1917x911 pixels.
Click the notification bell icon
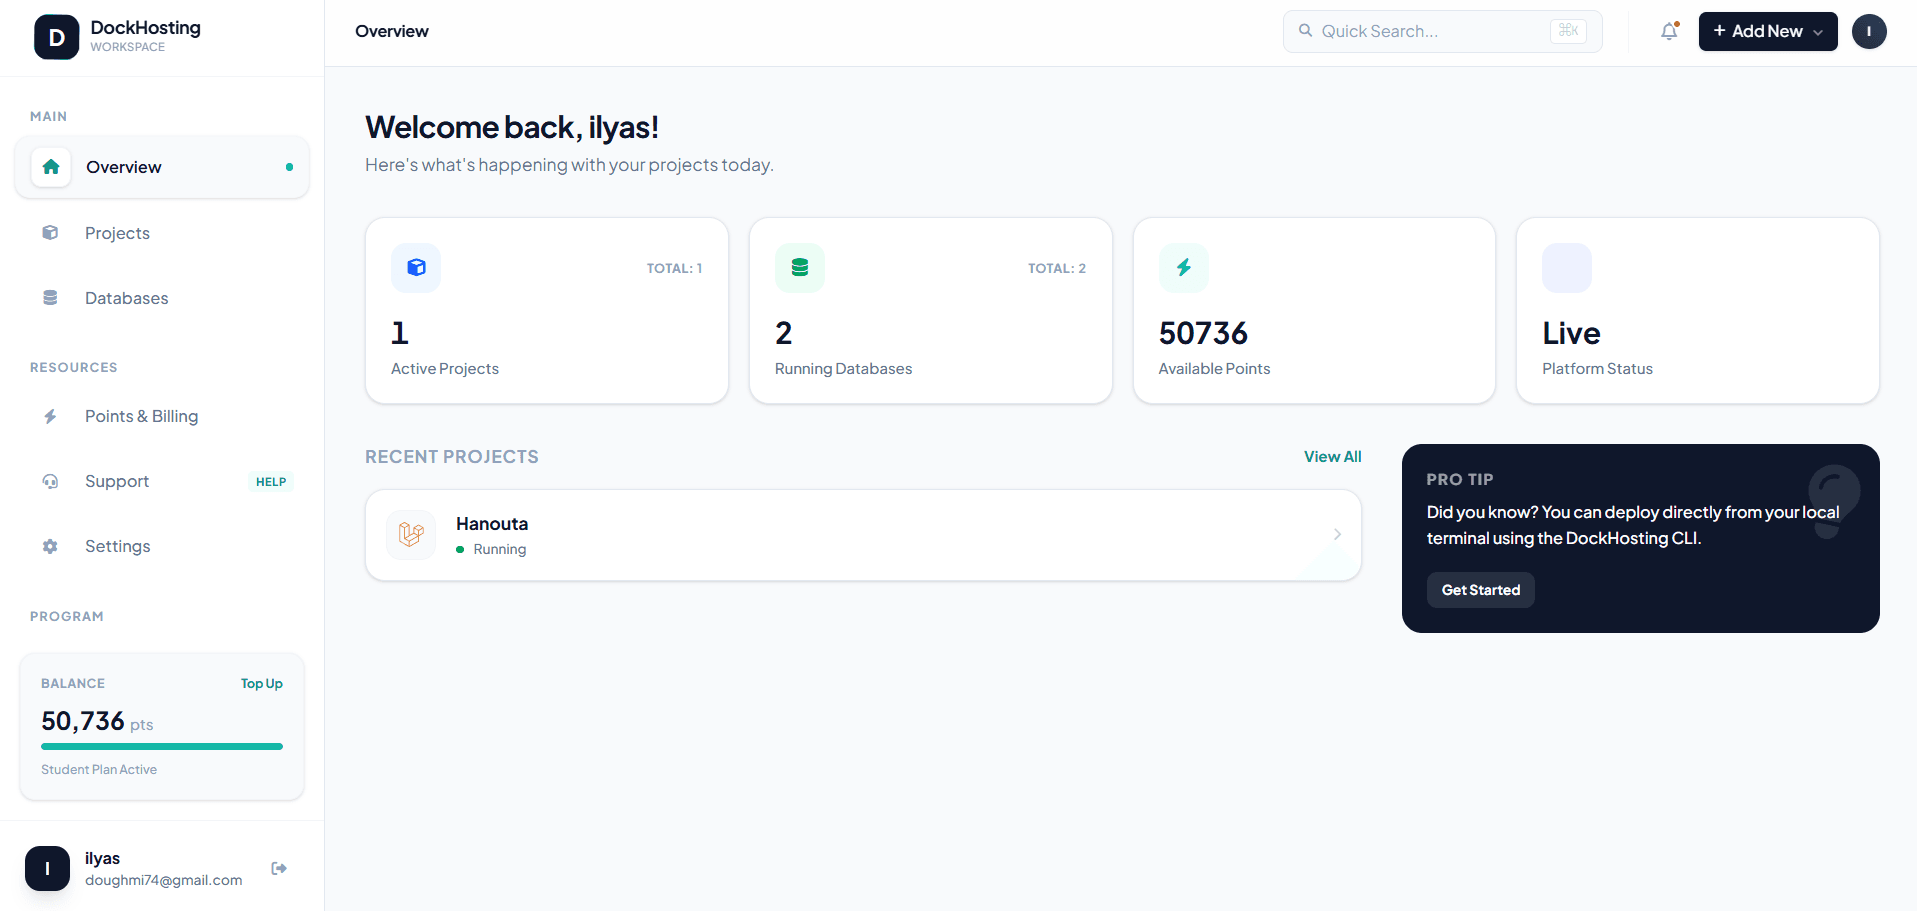point(1669,31)
